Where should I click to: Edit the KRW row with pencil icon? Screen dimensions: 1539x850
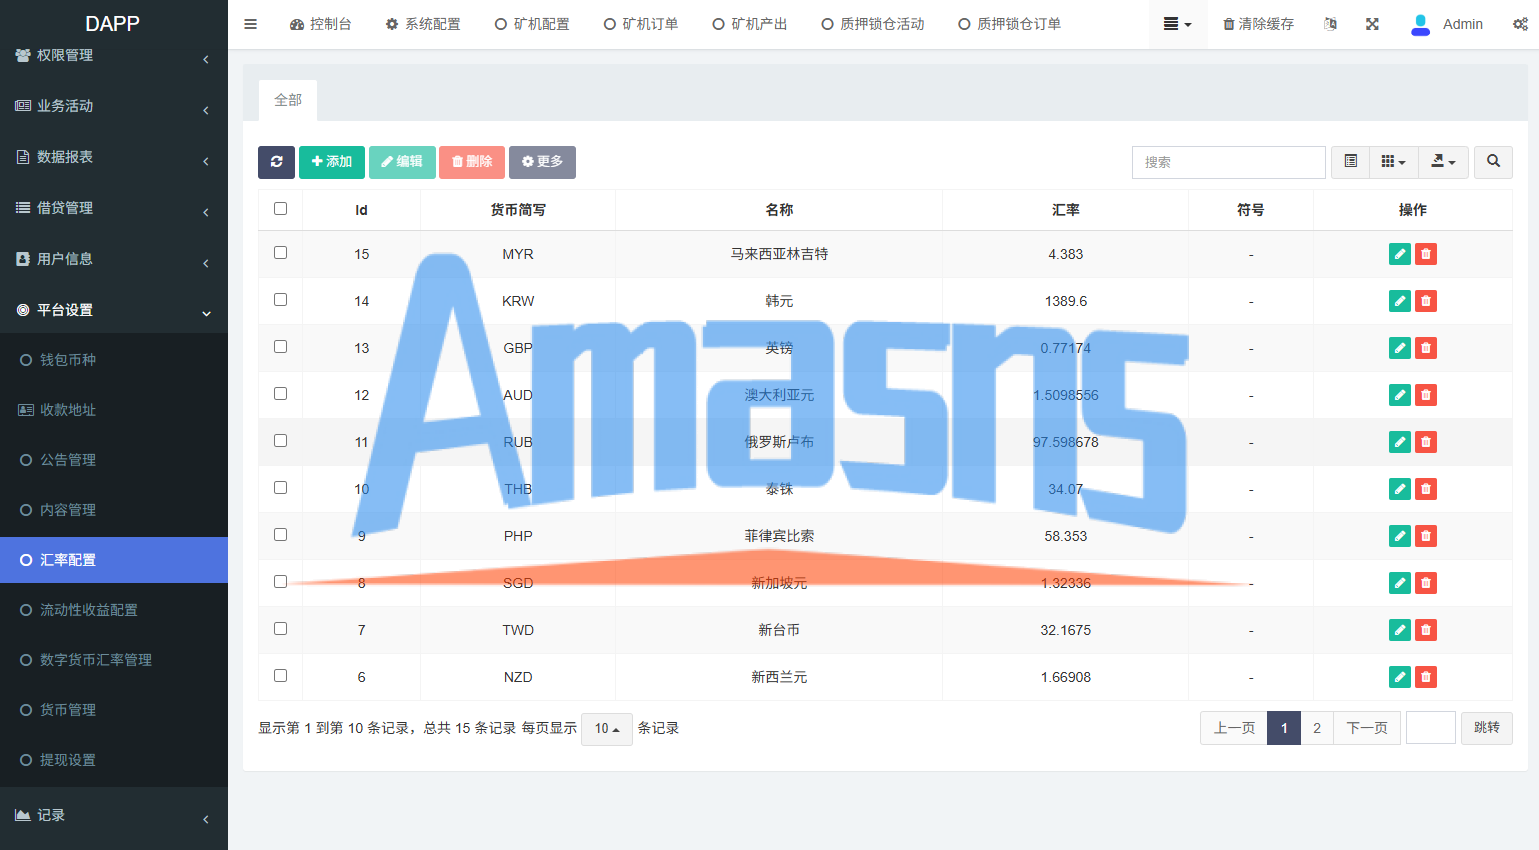coord(1400,301)
